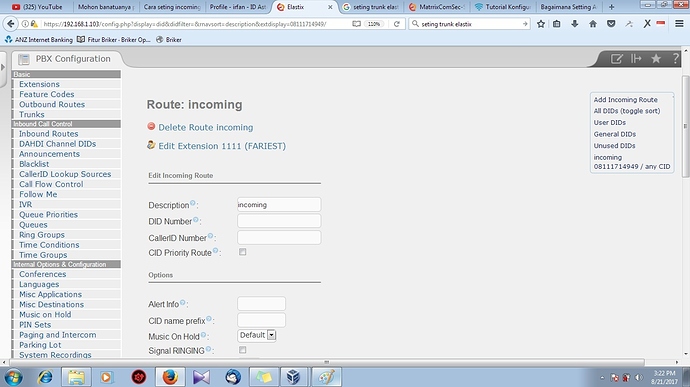This screenshot has width=690, height=387.
Task: Click Delete Route incoming link
Action: (x=206, y=127)
